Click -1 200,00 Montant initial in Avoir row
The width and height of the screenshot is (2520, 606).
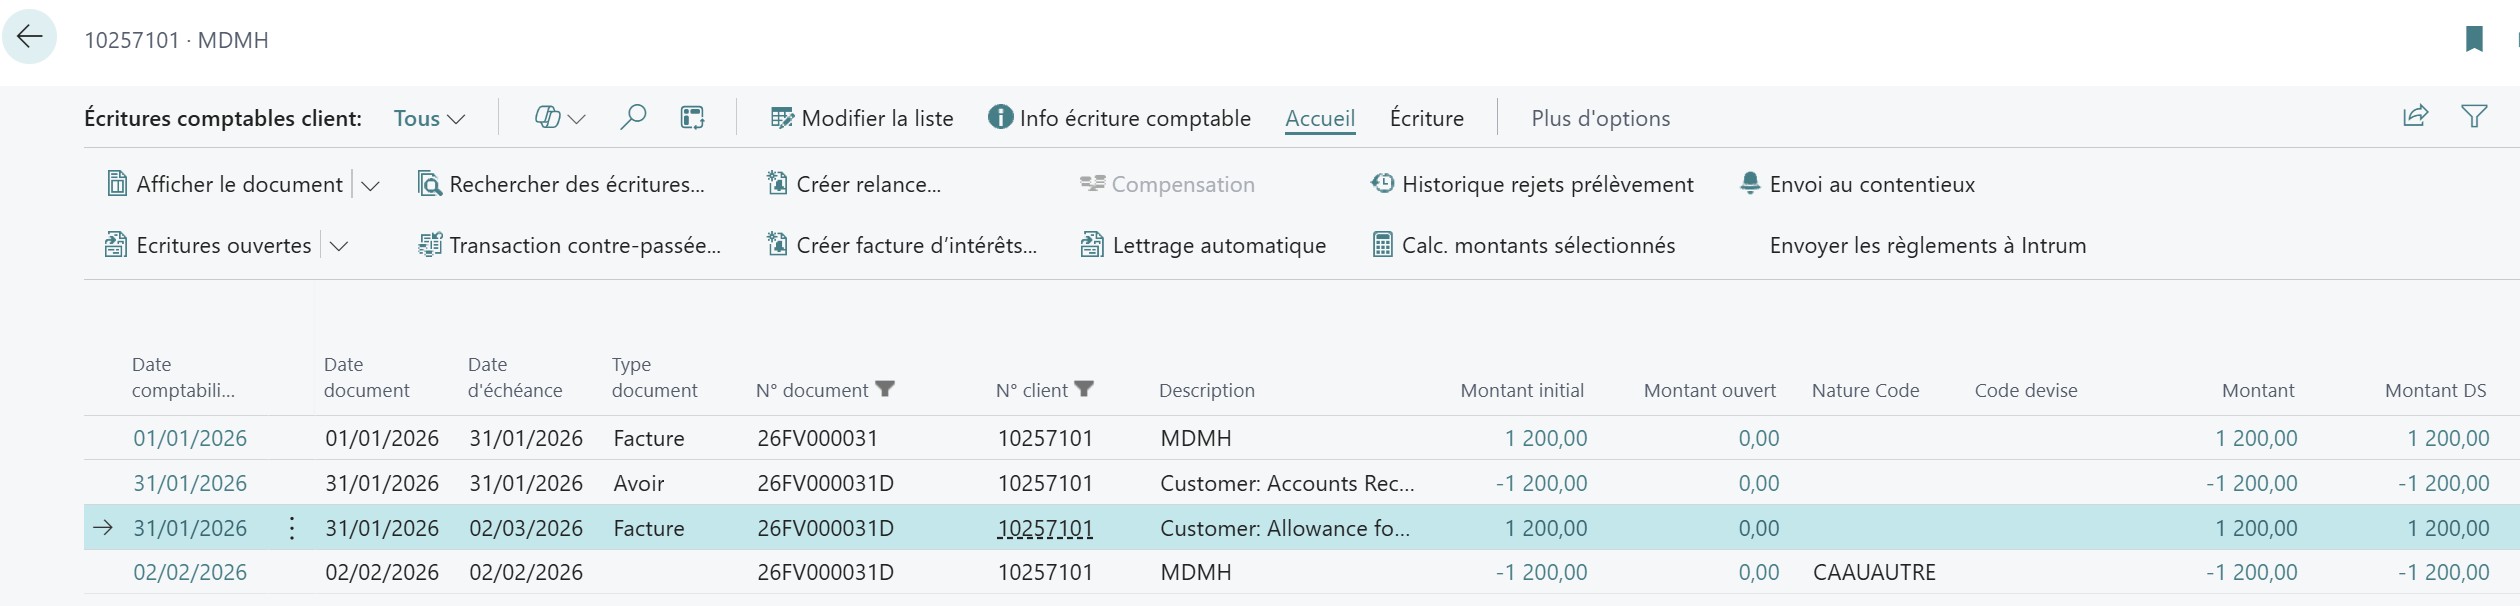(x=1541, y=483)
